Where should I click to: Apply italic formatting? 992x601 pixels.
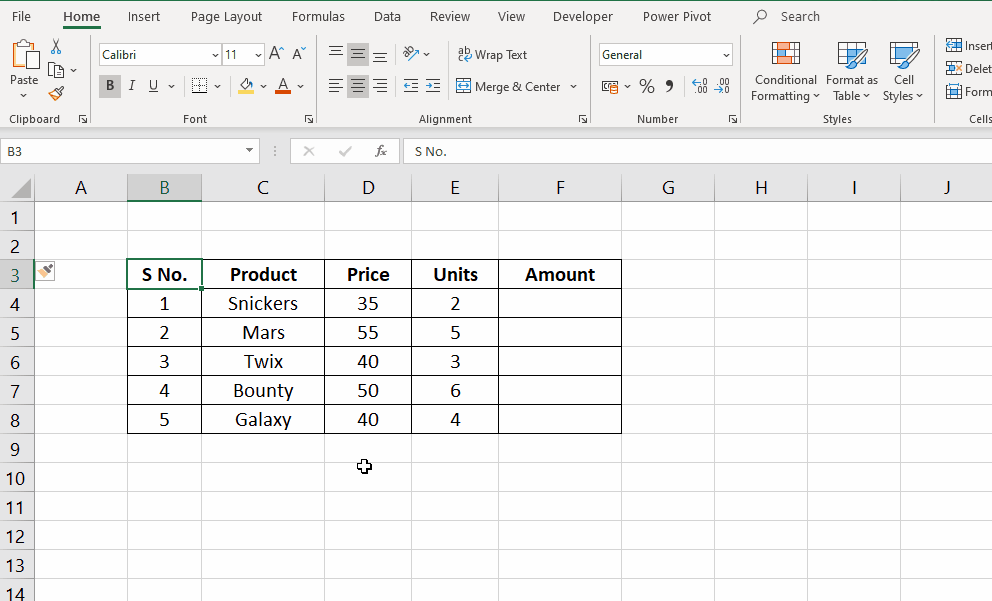pos(131,86)
